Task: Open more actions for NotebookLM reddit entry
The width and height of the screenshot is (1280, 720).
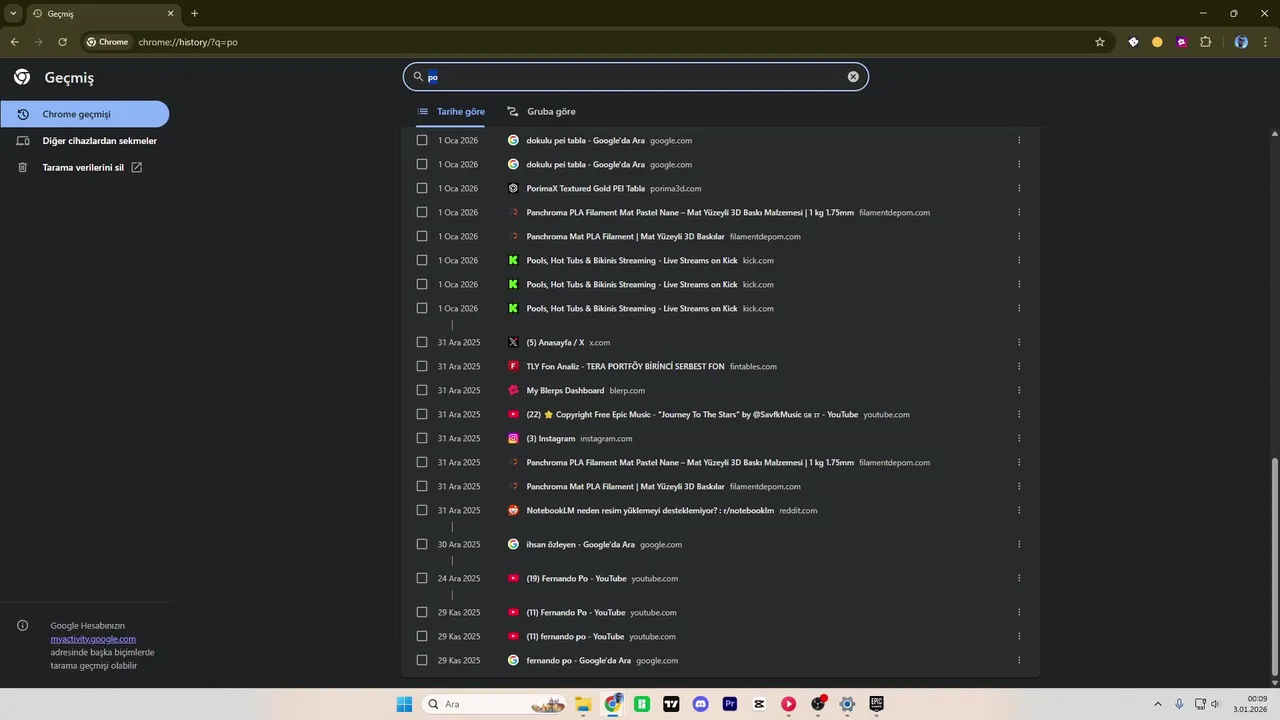Action: 1019,510
